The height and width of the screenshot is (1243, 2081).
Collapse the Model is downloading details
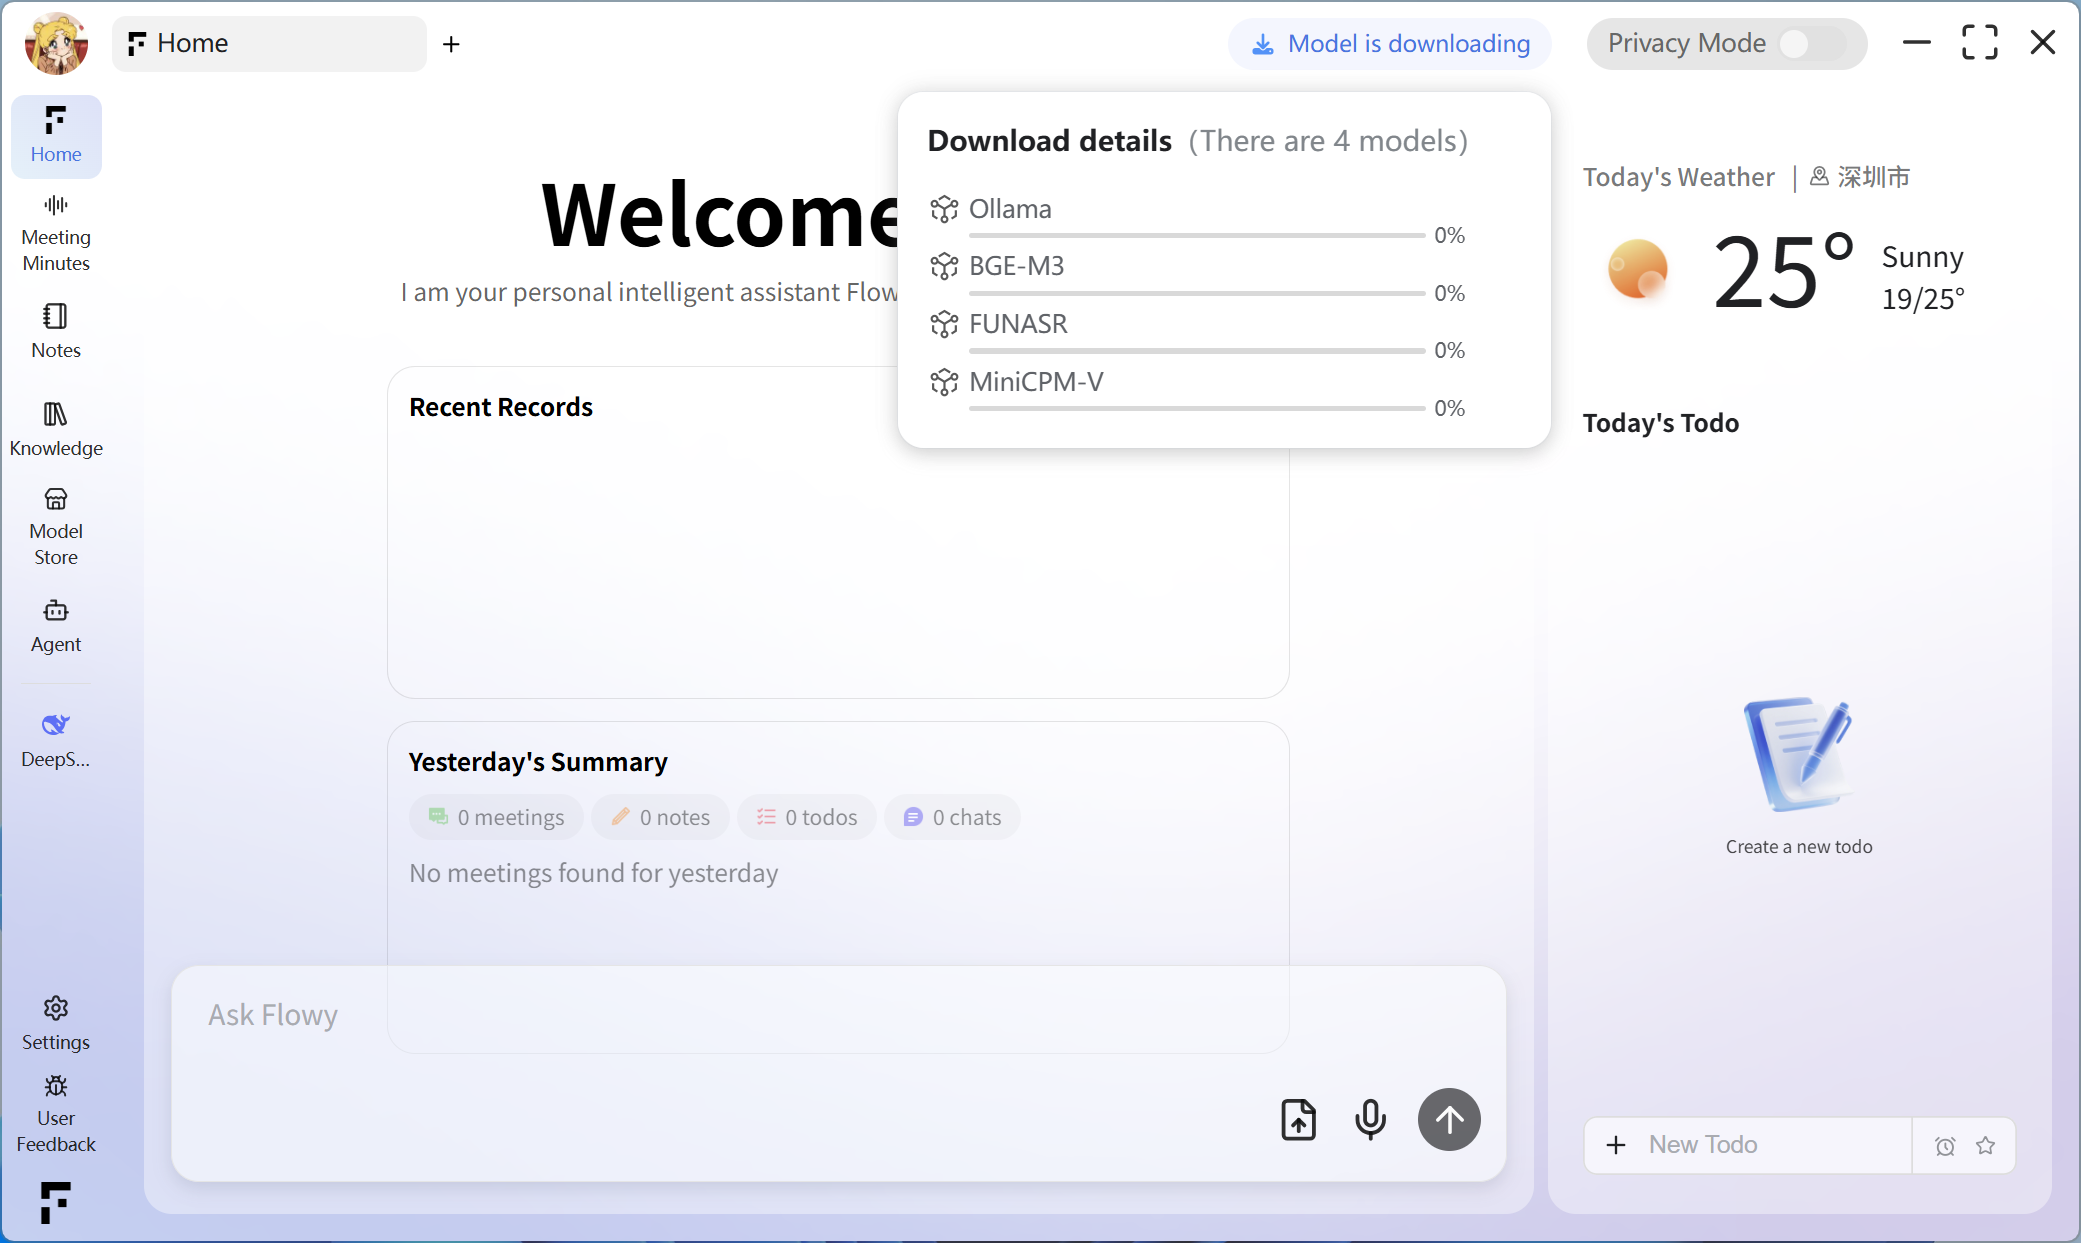1390,44
